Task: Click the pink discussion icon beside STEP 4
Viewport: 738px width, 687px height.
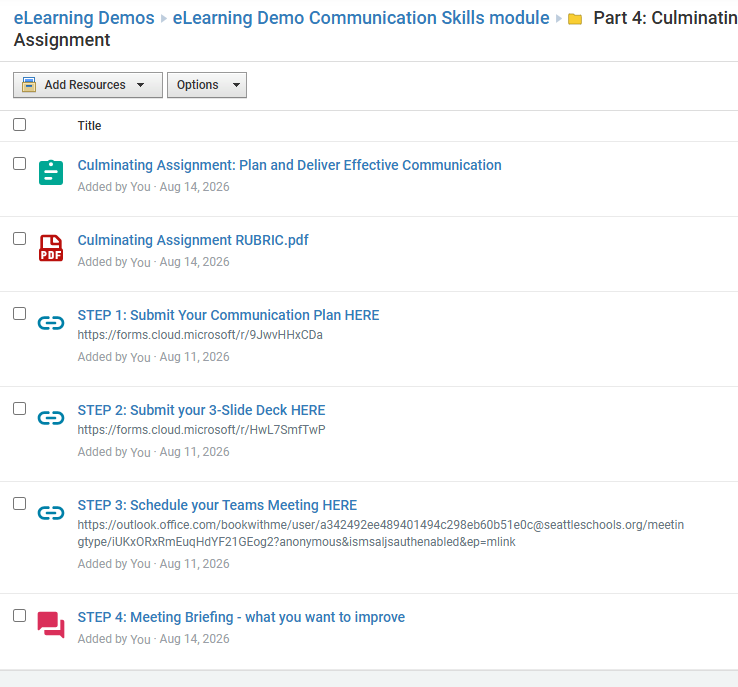Action: 51,624
